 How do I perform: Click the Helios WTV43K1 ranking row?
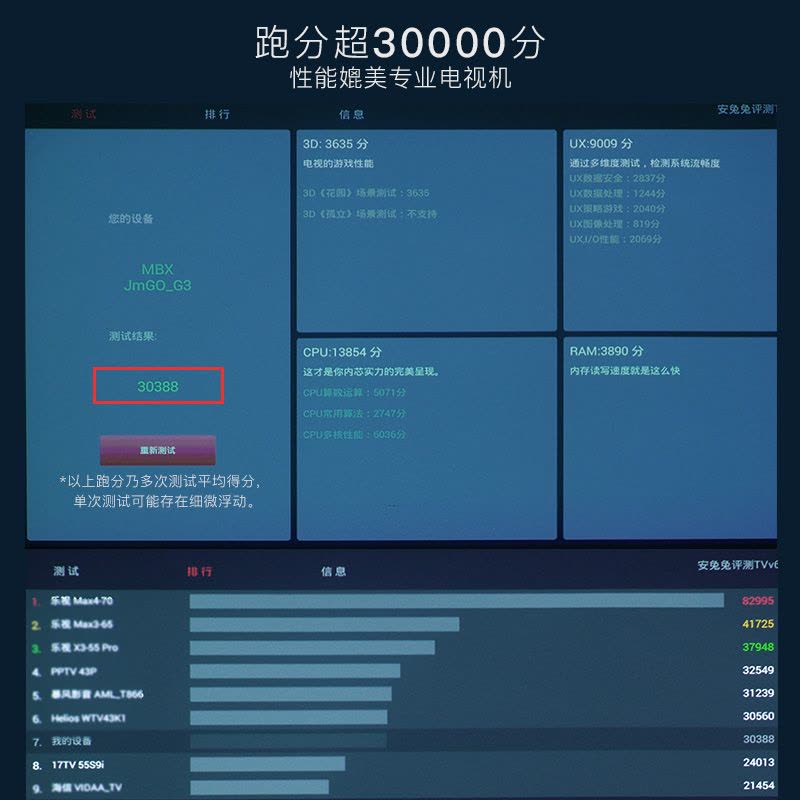[x=88, y=718]
